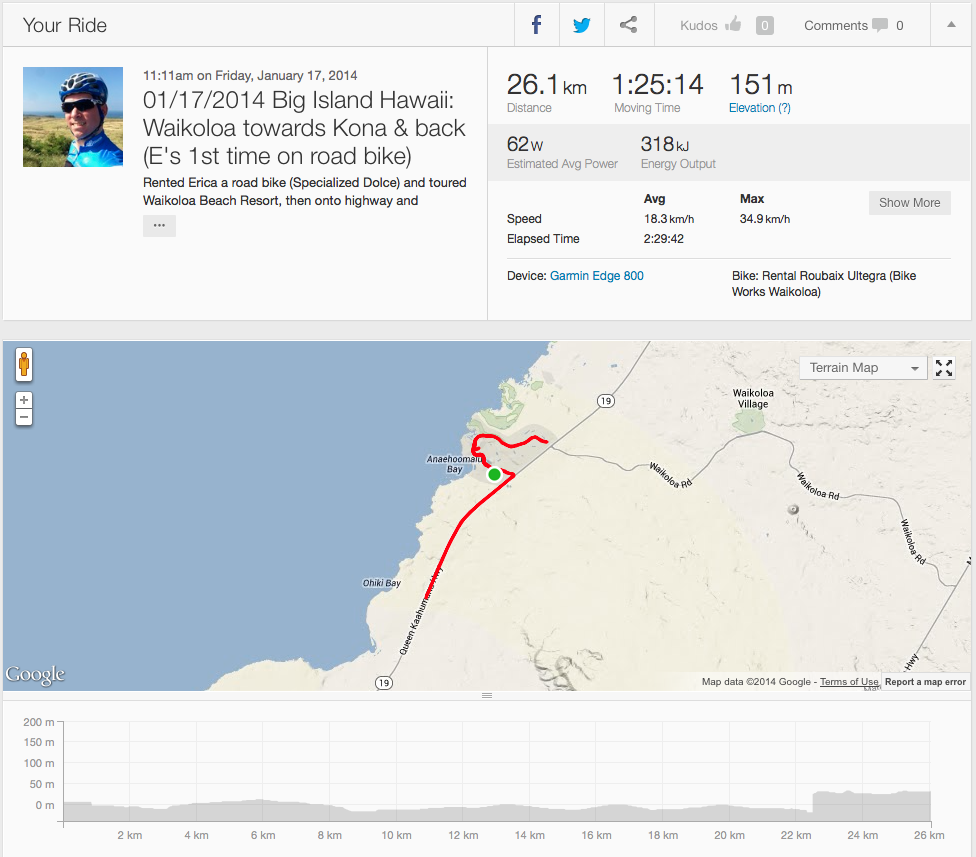The height and width of the screenshot is (857, 976).
Task: Share ride on Twitter
Action: click(582, 25)
